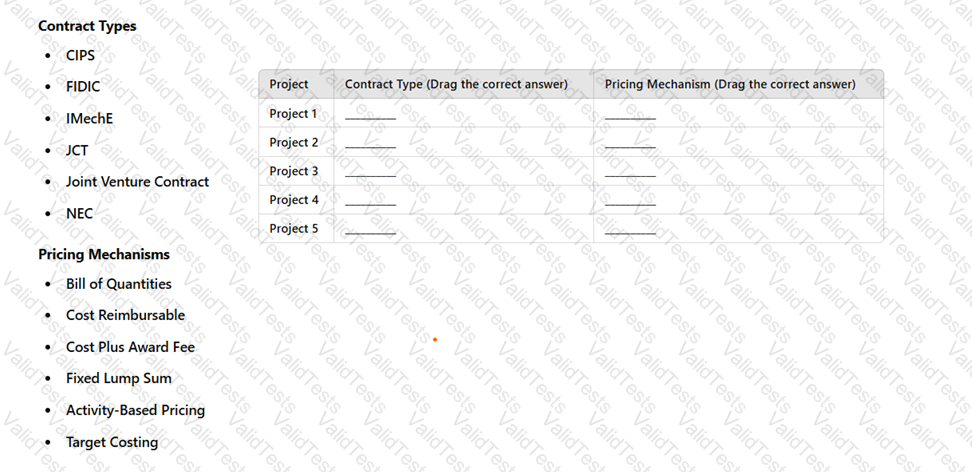The height and width of the screenshot is (472, 972).
Task: Click the Activity-Based Pricing option
Action: tap(135, 410)
